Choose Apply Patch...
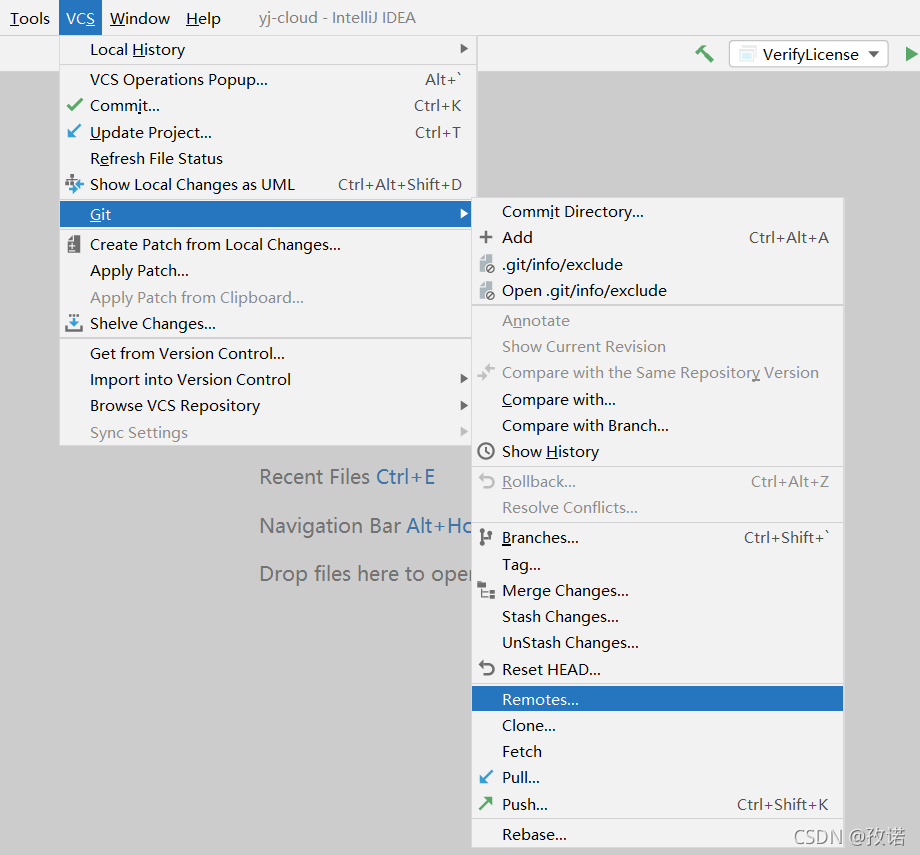Image resolution: width=920 pixels, height=855 pixels. (x=265, y=271)
